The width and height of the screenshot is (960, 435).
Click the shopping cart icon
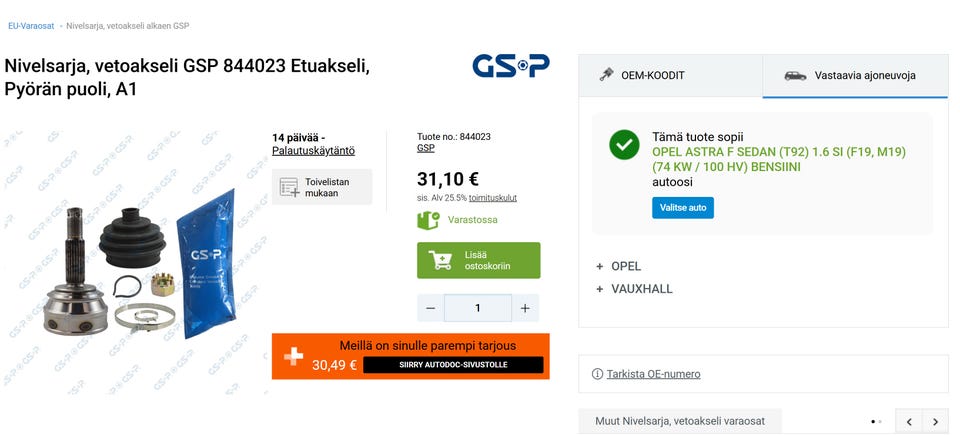(x=440, y=260)
